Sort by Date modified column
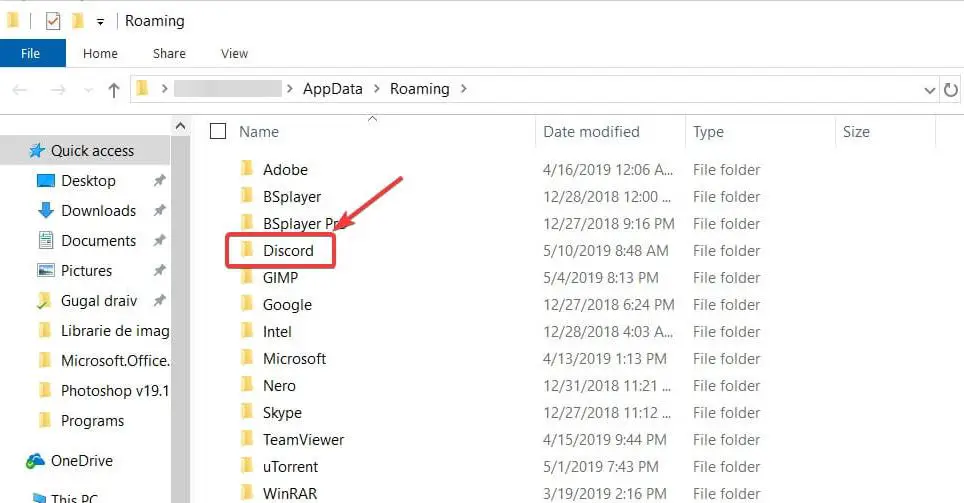Screen dimensions: 964x503 coord(591,132)
